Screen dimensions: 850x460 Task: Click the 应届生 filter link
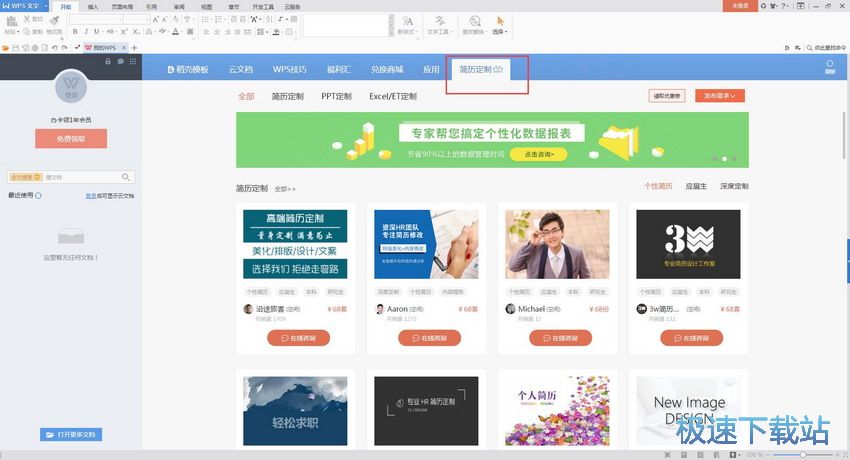696,186
